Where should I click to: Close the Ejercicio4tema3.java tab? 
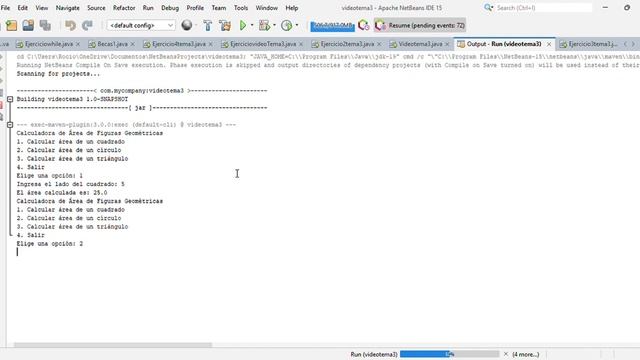(211, 44)
